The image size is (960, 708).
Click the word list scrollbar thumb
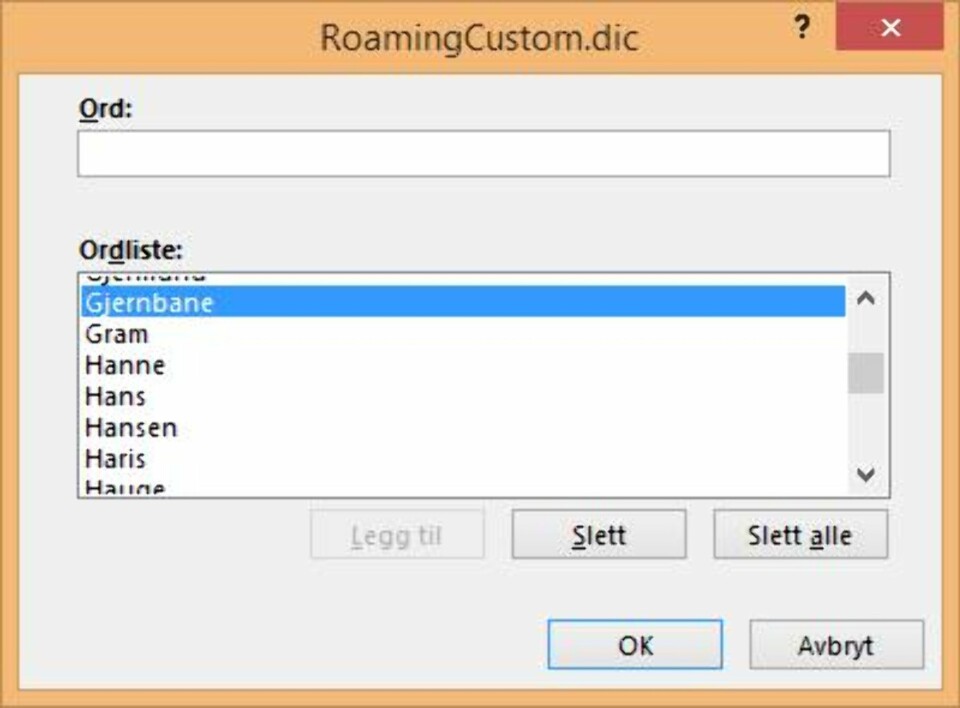[x=866, y=373]
